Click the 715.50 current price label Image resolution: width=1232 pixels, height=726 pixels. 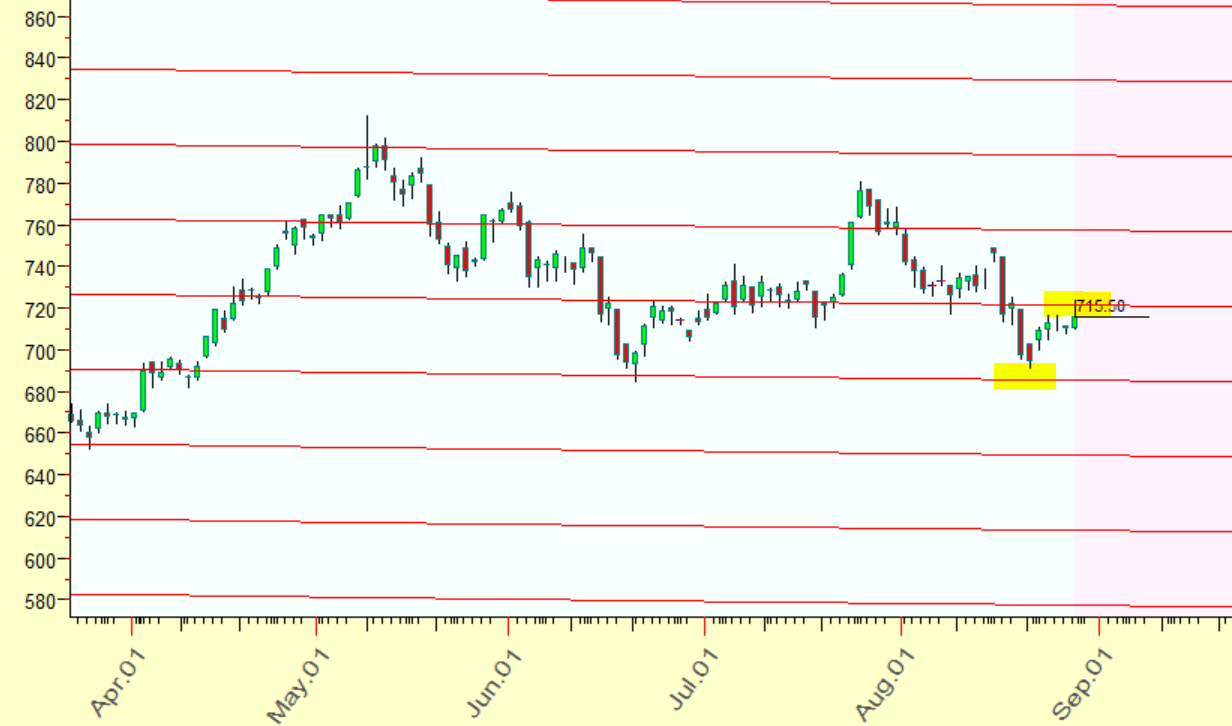tap(1100, 306)
